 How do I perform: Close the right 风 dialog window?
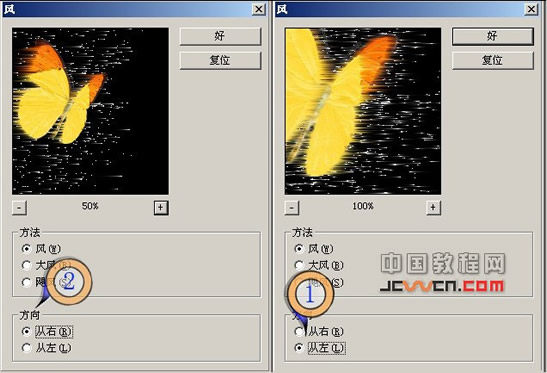531,9
